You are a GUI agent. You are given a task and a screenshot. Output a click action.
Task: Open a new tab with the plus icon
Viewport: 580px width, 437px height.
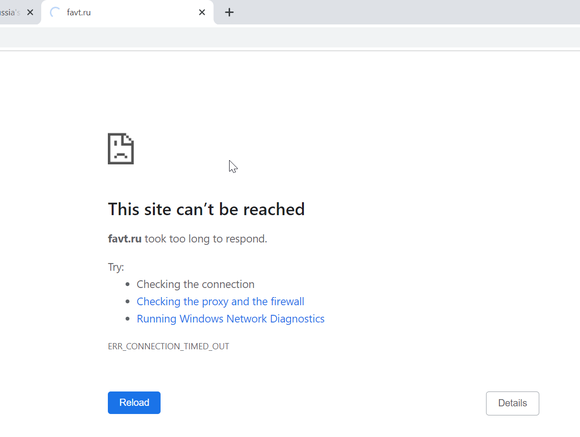[229, 13]
